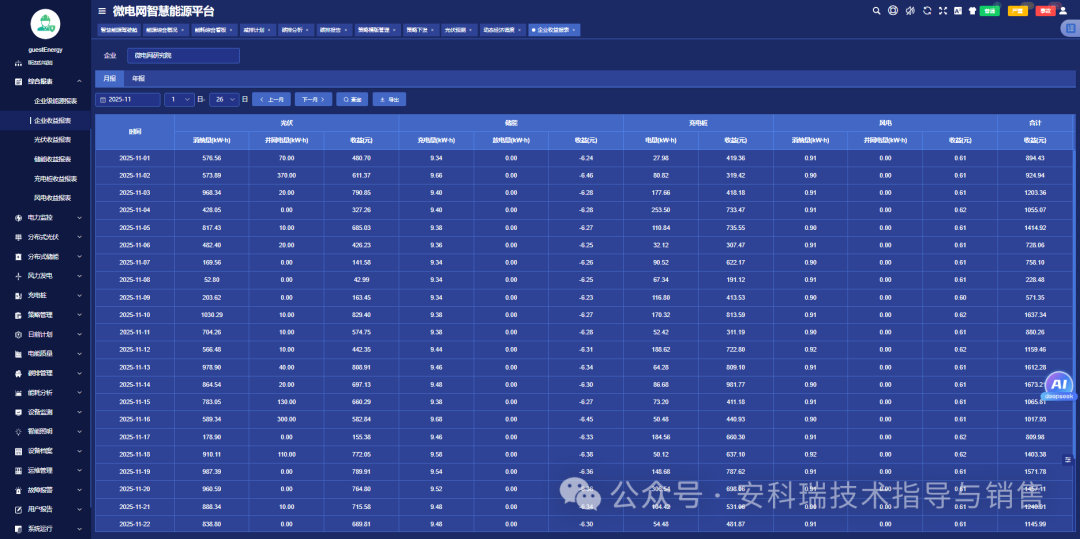Switch to the 减排计划 page tab
The width and height of the screenshot is (1080, 539).
(256, 30)
